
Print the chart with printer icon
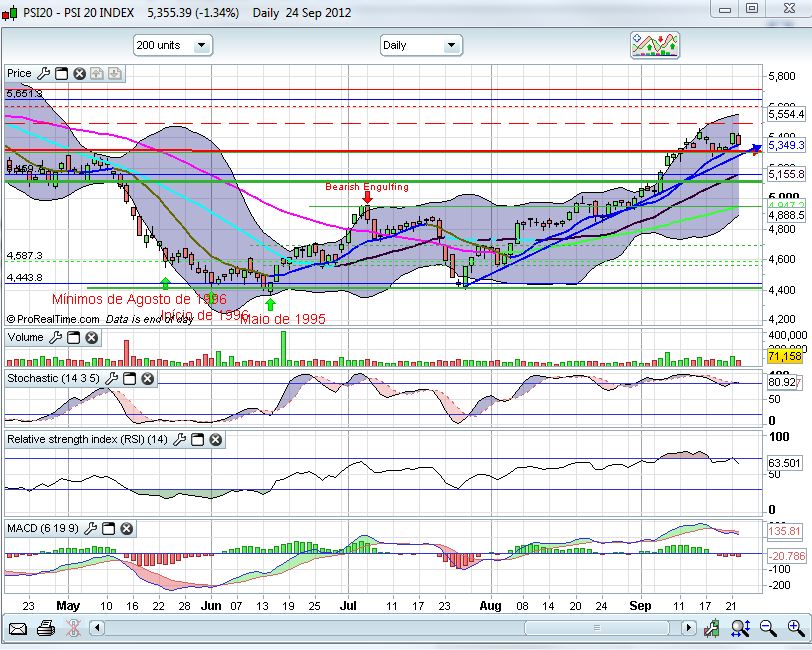coord(46,629)
